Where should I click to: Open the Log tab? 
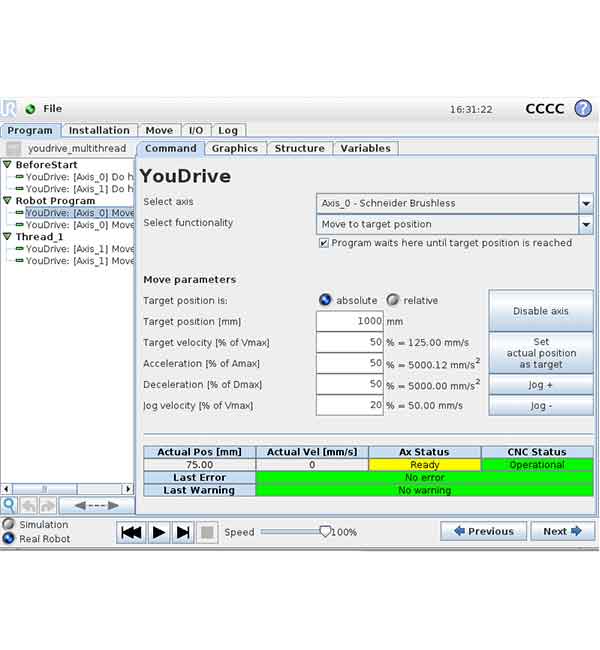point(228,130)
